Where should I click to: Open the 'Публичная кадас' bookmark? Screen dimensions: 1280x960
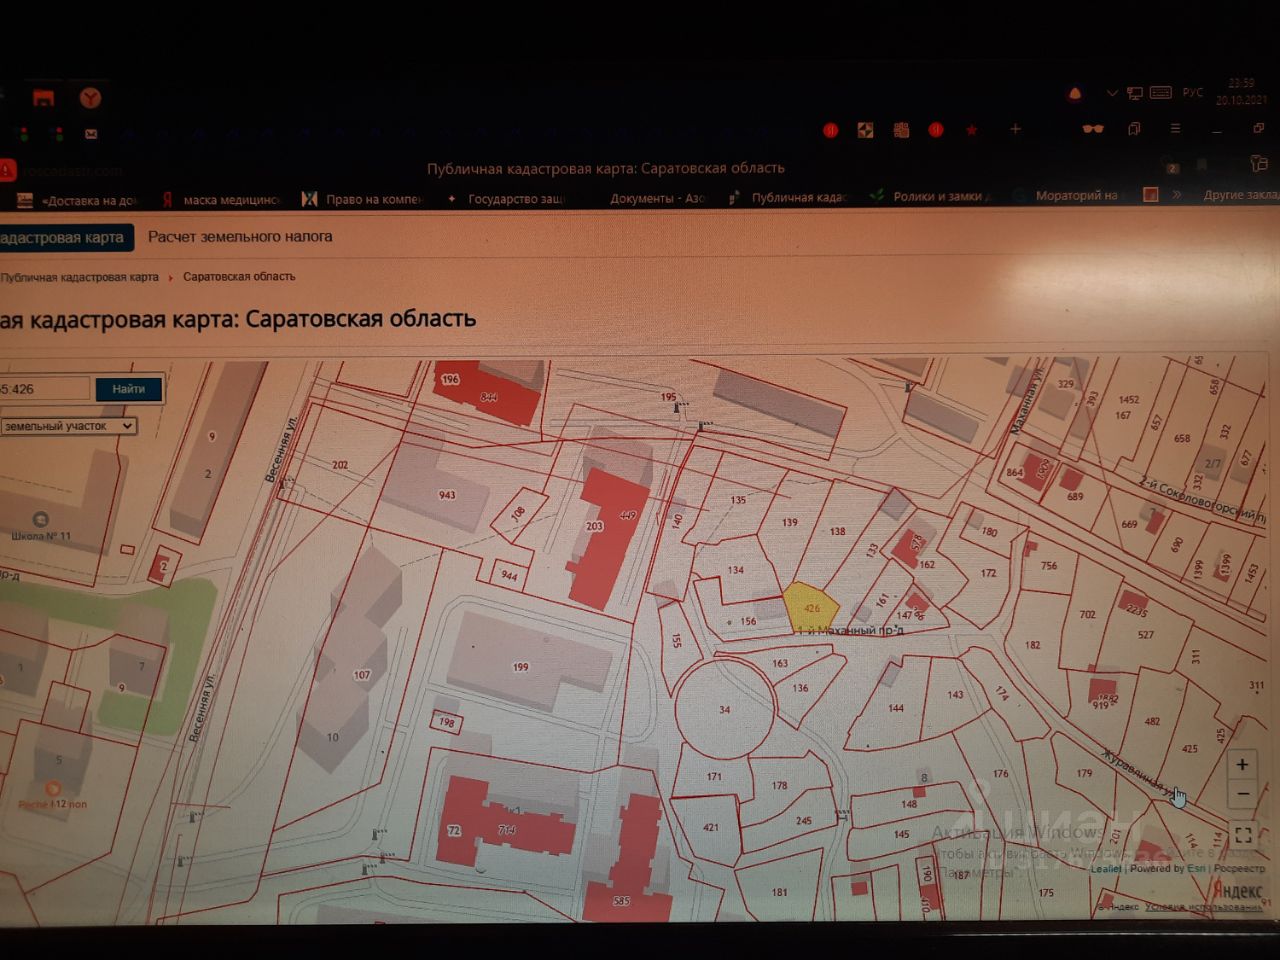(x=788, y=197)
